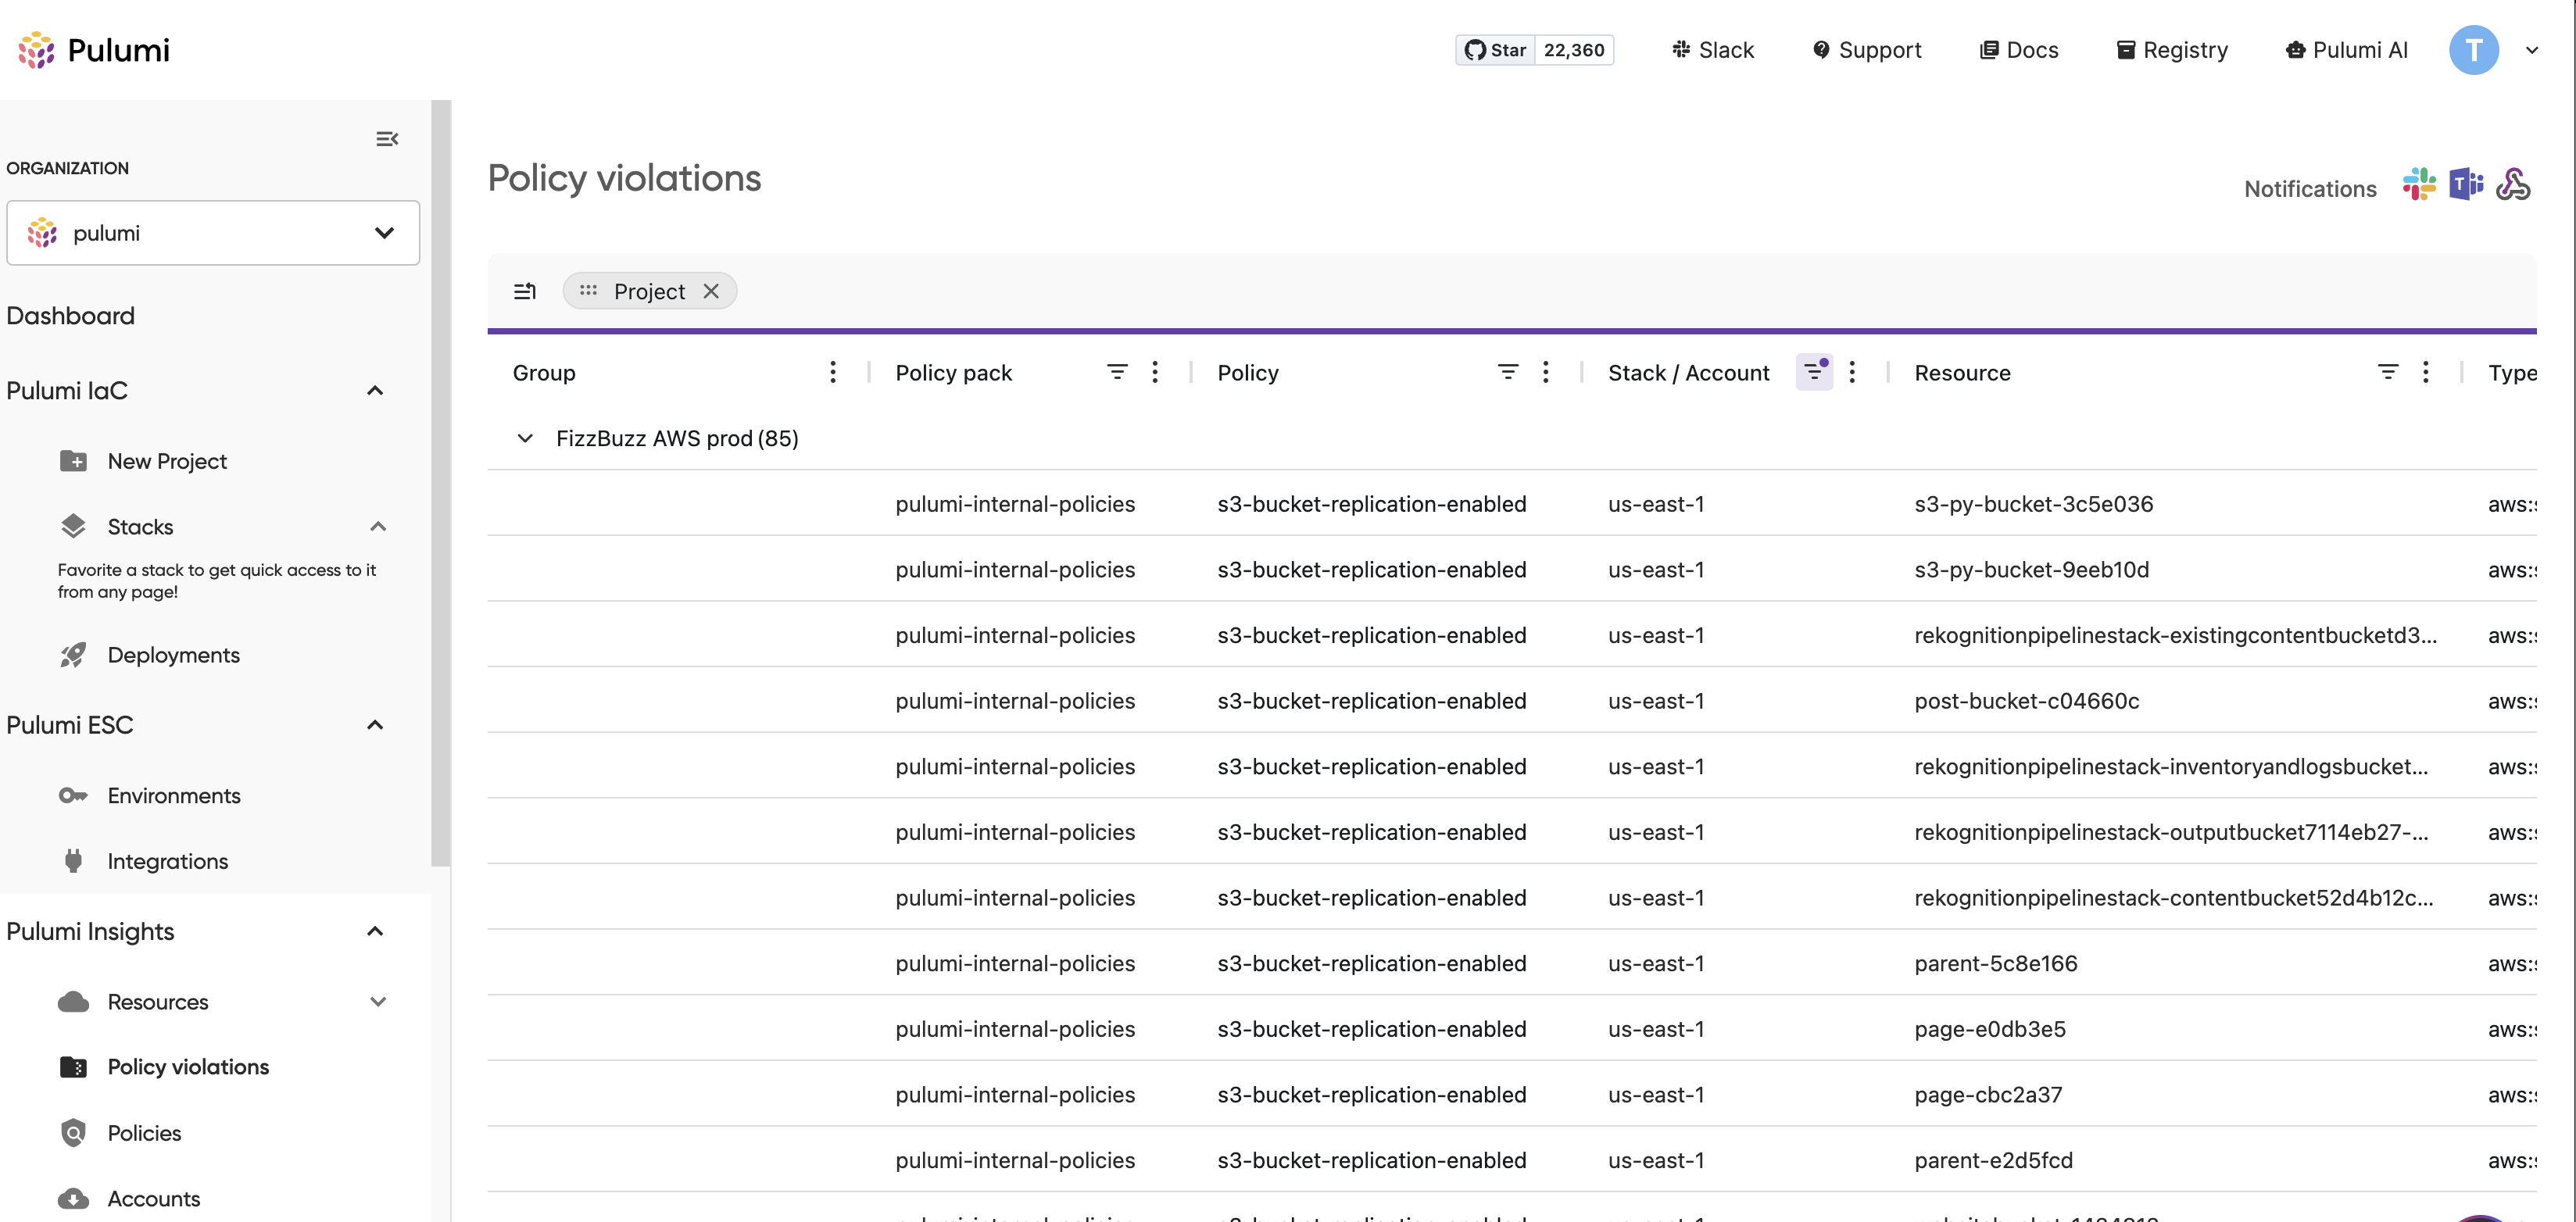The width and height of the screenshot is (2576, 1222).
Task: Open Policy pack column filter
Action: click(1117, 372)
